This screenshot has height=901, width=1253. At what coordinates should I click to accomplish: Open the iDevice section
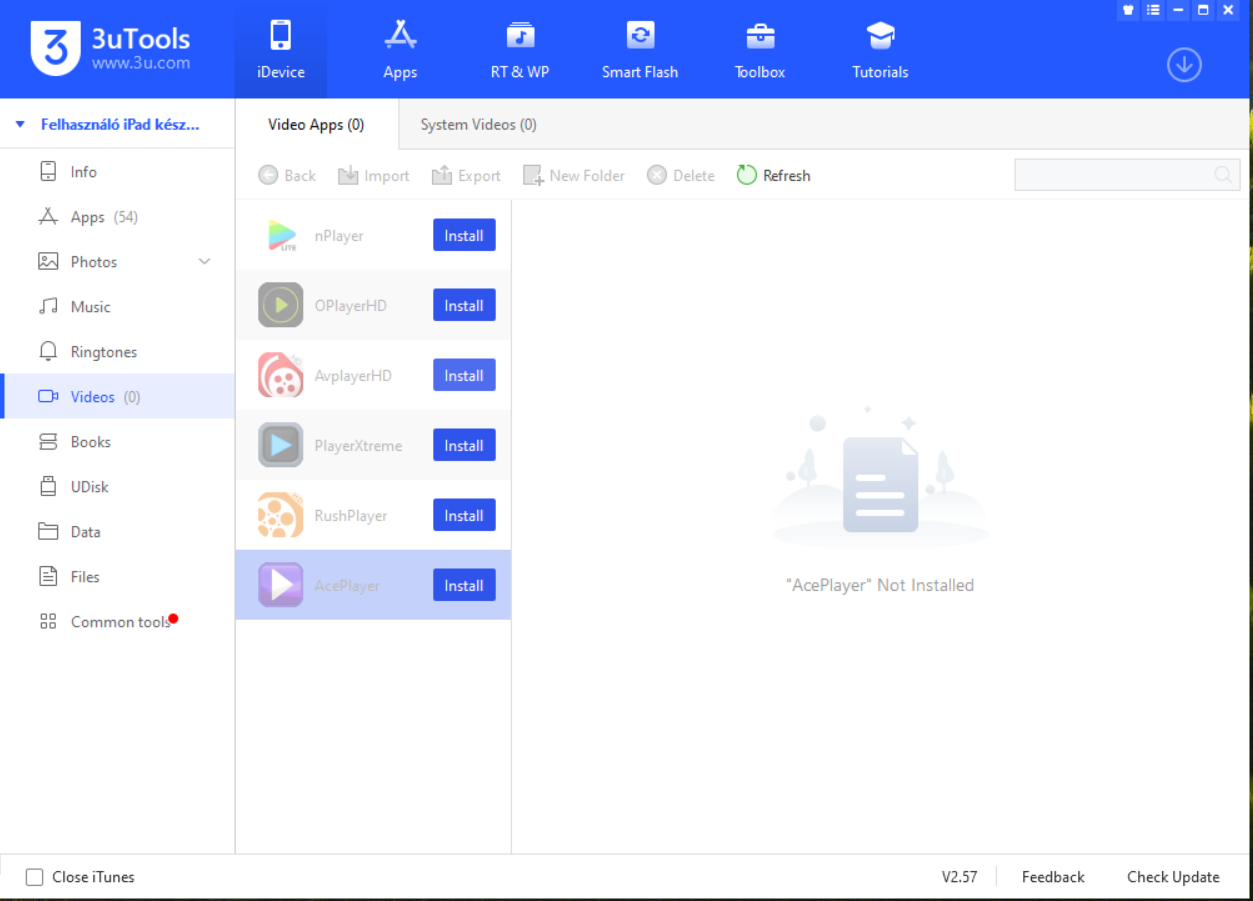click(280, 49)
